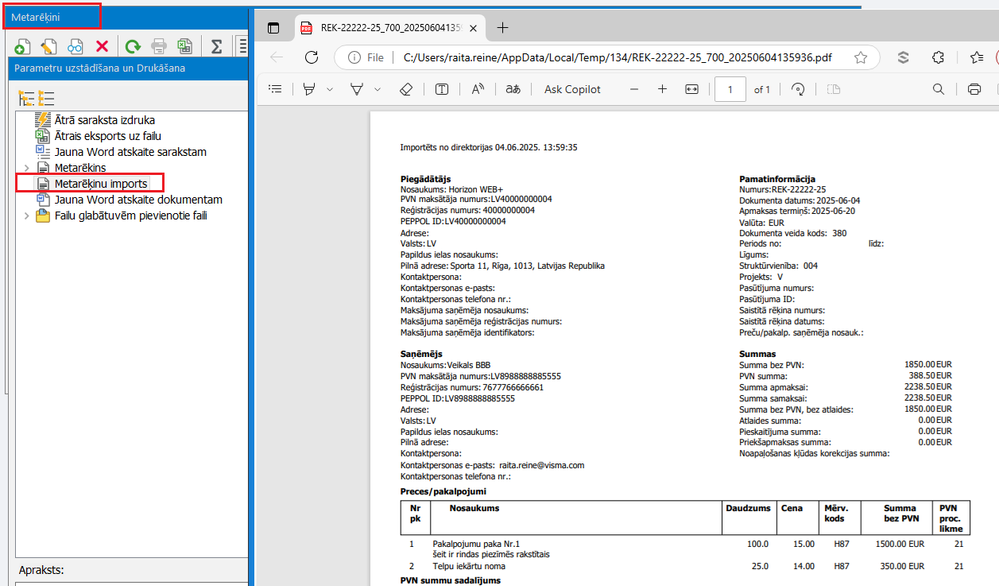Click the collapse-all tree list icon
This screenshot has width=999, height=586.
point(46,98)
